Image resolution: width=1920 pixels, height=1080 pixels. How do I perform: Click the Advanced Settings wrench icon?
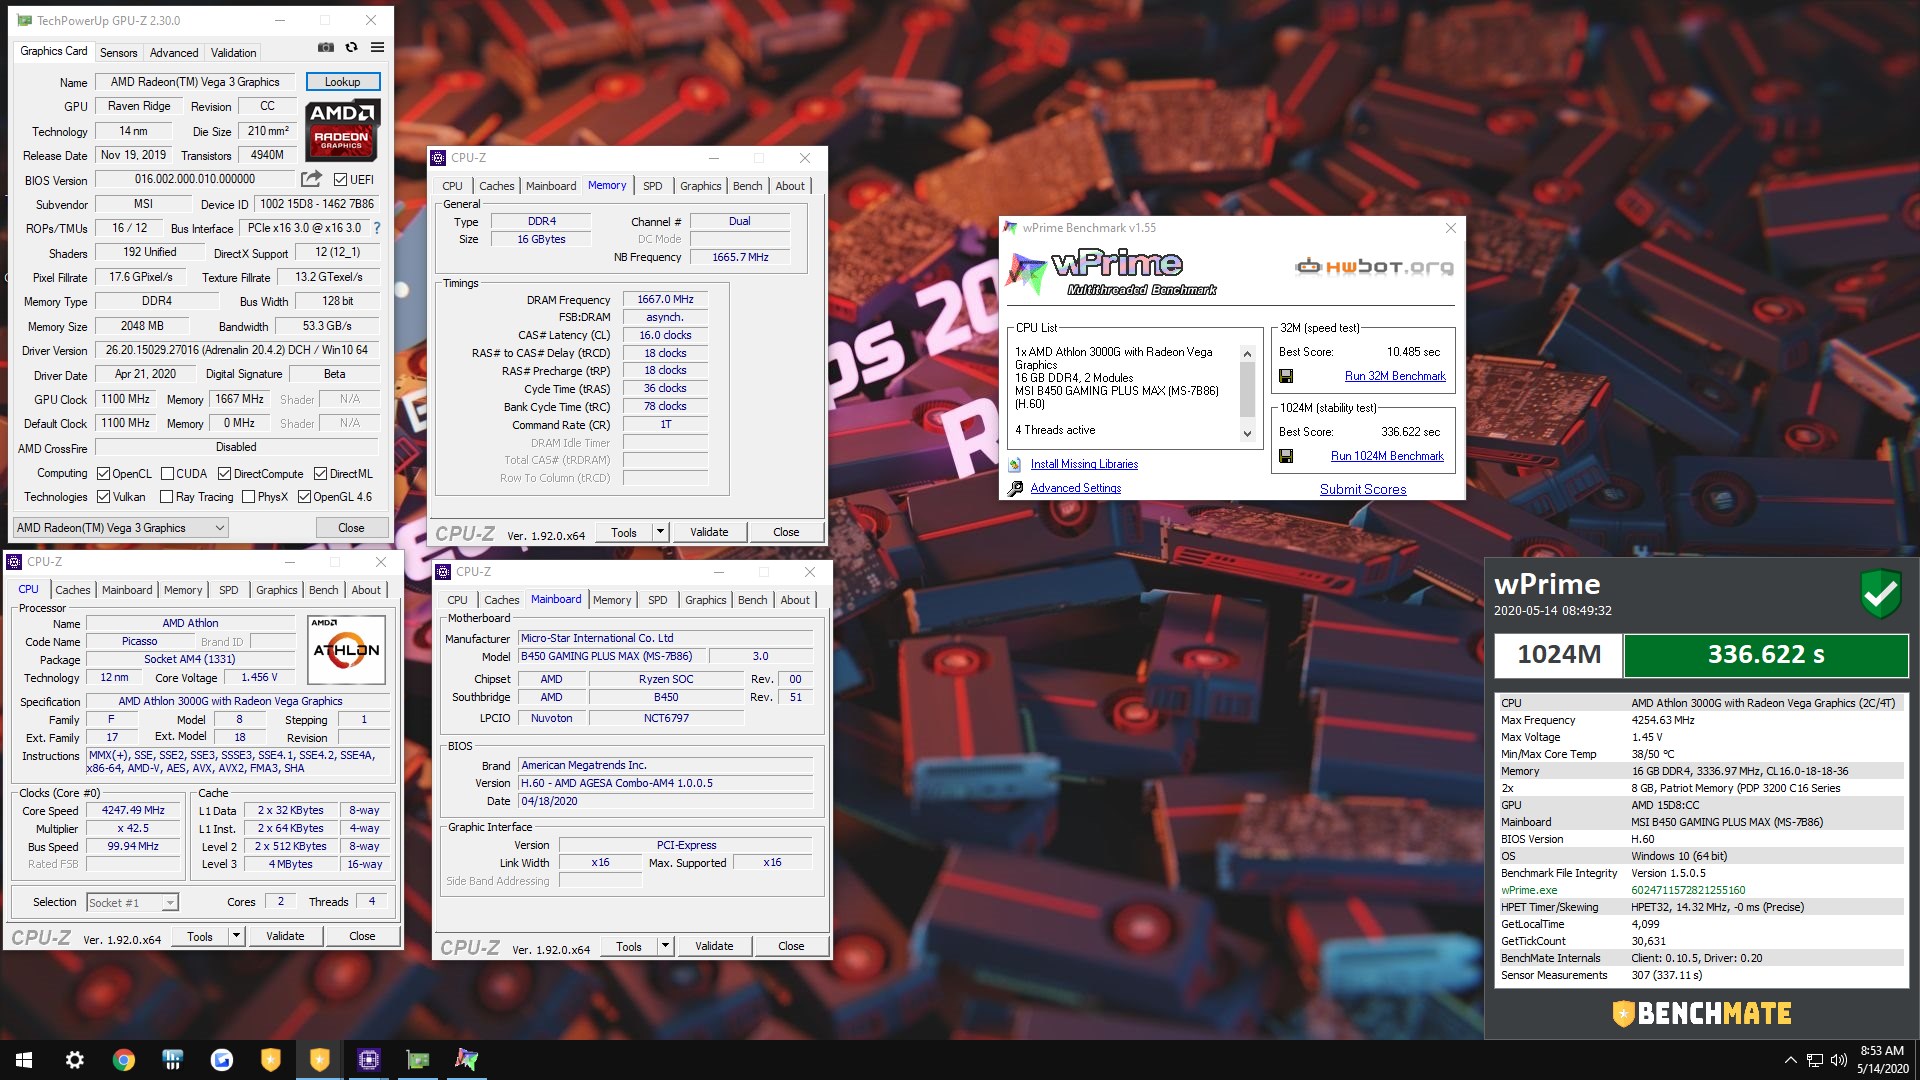(1015, 488)
